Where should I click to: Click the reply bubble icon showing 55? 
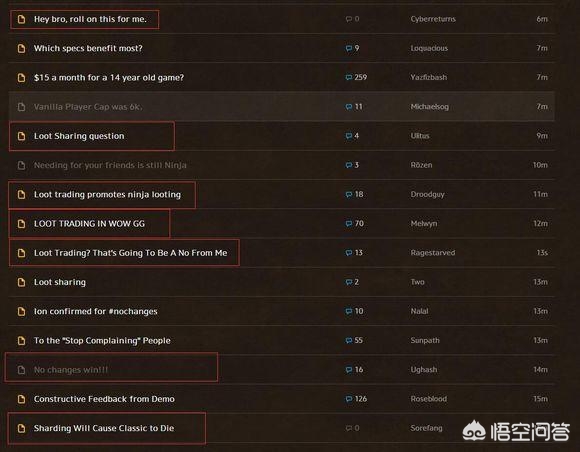click(348, 340)
